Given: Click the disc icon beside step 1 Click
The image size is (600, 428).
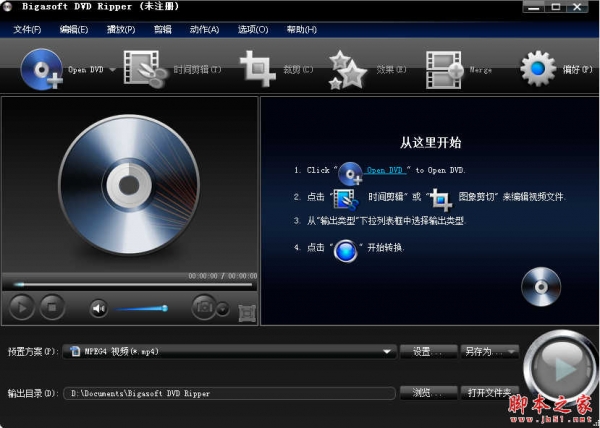Looking at the screenshot, I should pyautogui.click(x=350, y=174).
